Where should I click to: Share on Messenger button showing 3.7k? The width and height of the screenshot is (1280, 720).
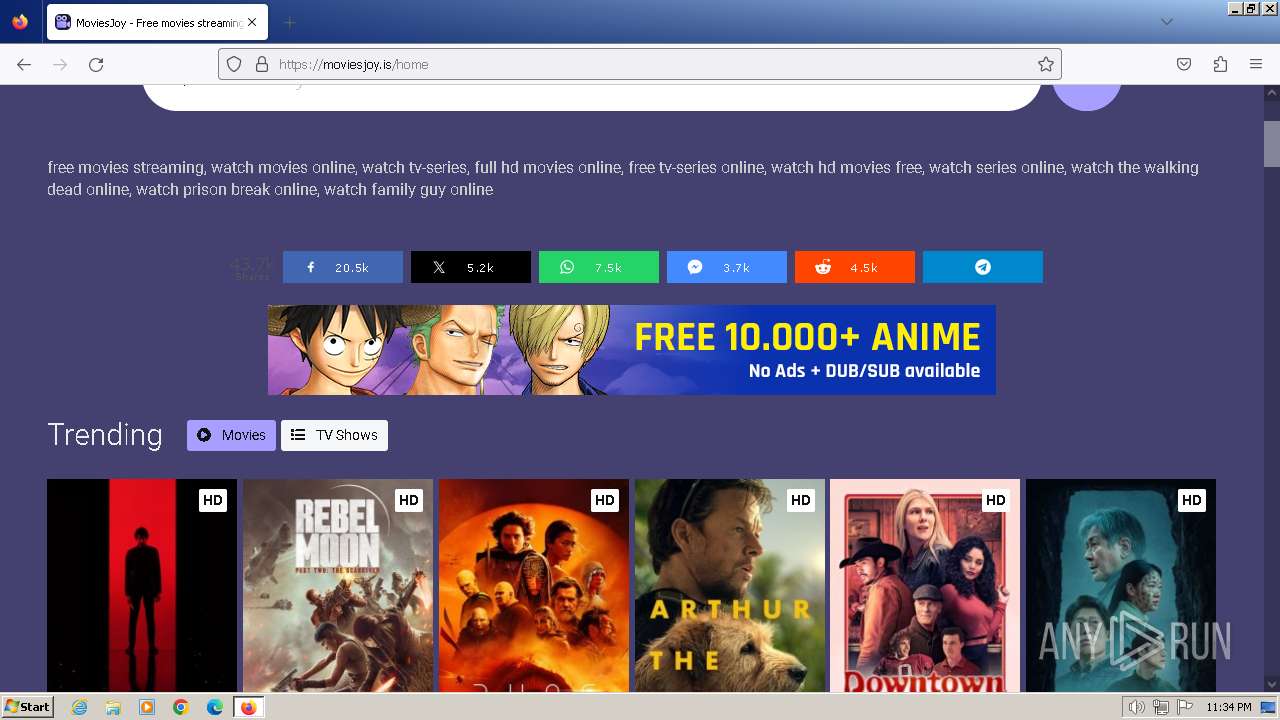pos(727,267)
